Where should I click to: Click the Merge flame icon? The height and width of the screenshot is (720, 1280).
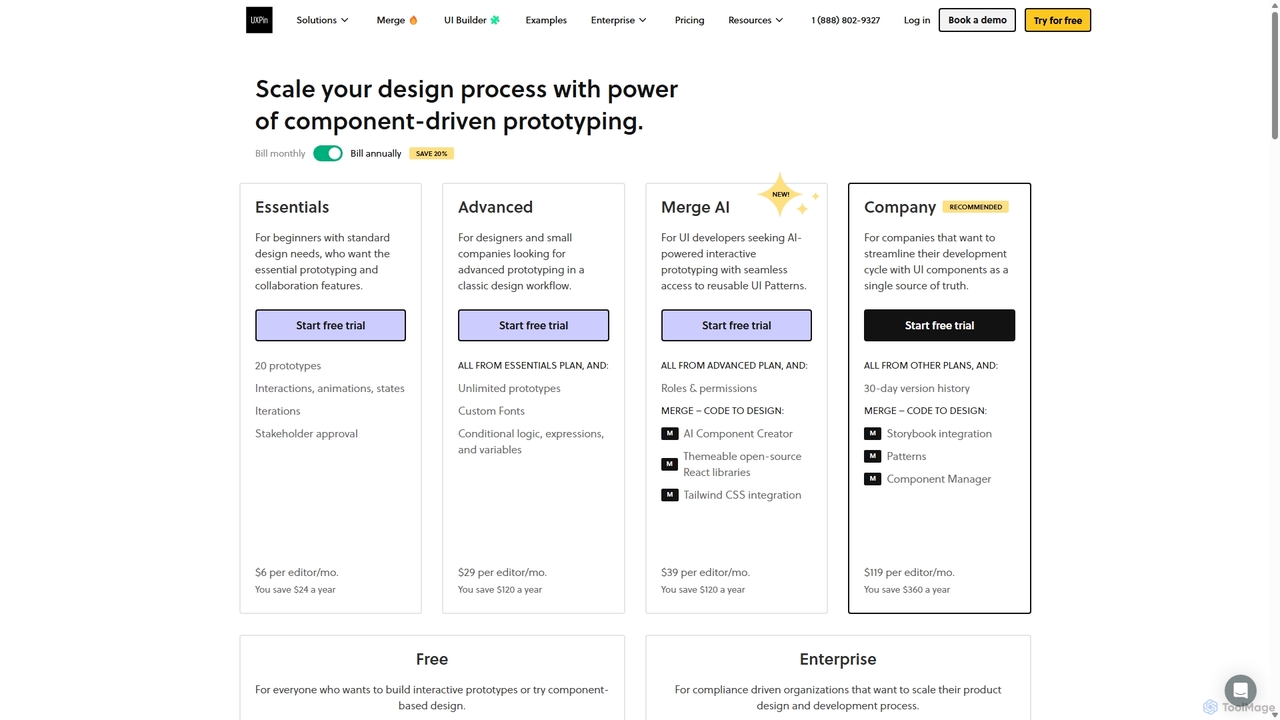pyautogui.click(x=414, y=20)
